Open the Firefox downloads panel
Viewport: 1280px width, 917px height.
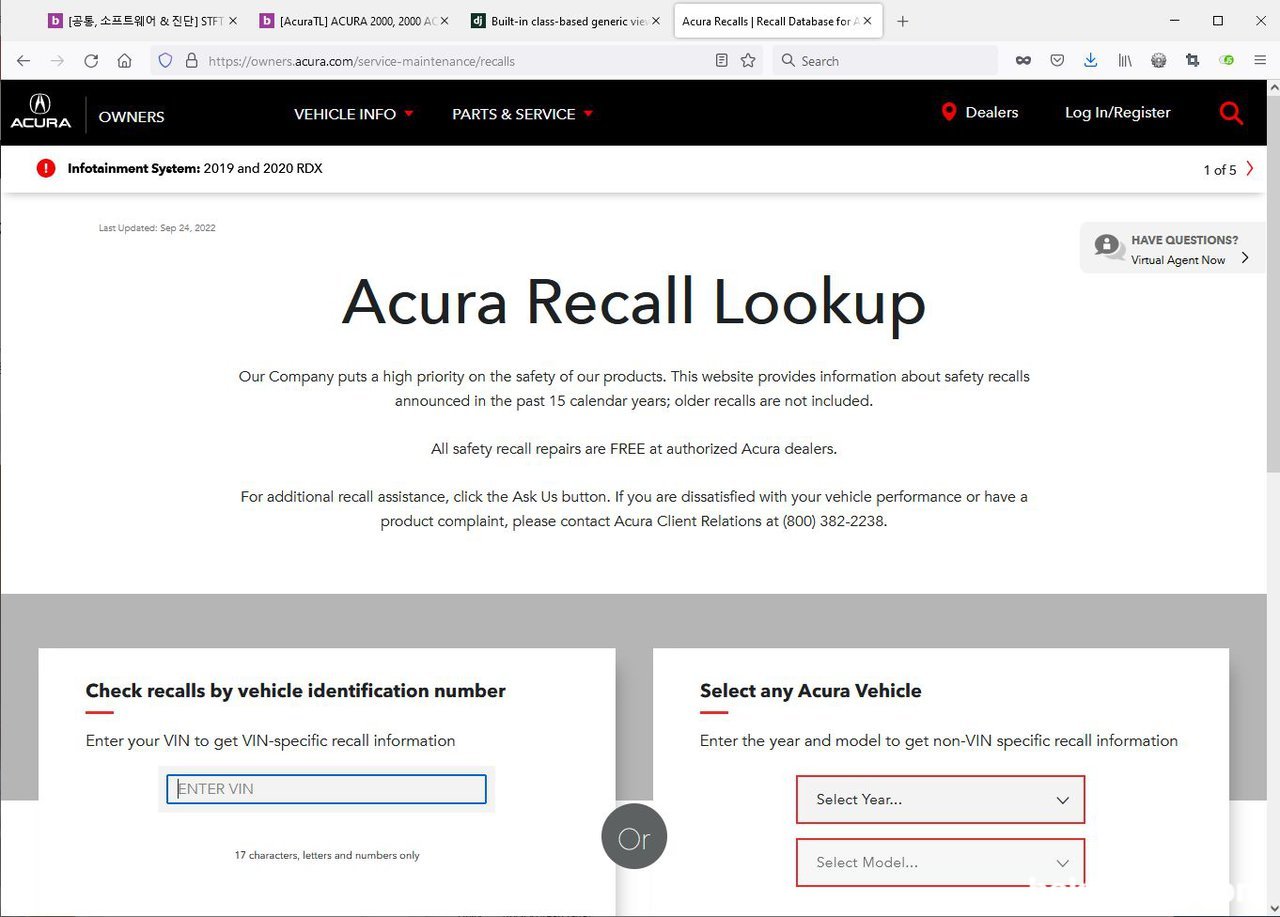[1091, 61]
